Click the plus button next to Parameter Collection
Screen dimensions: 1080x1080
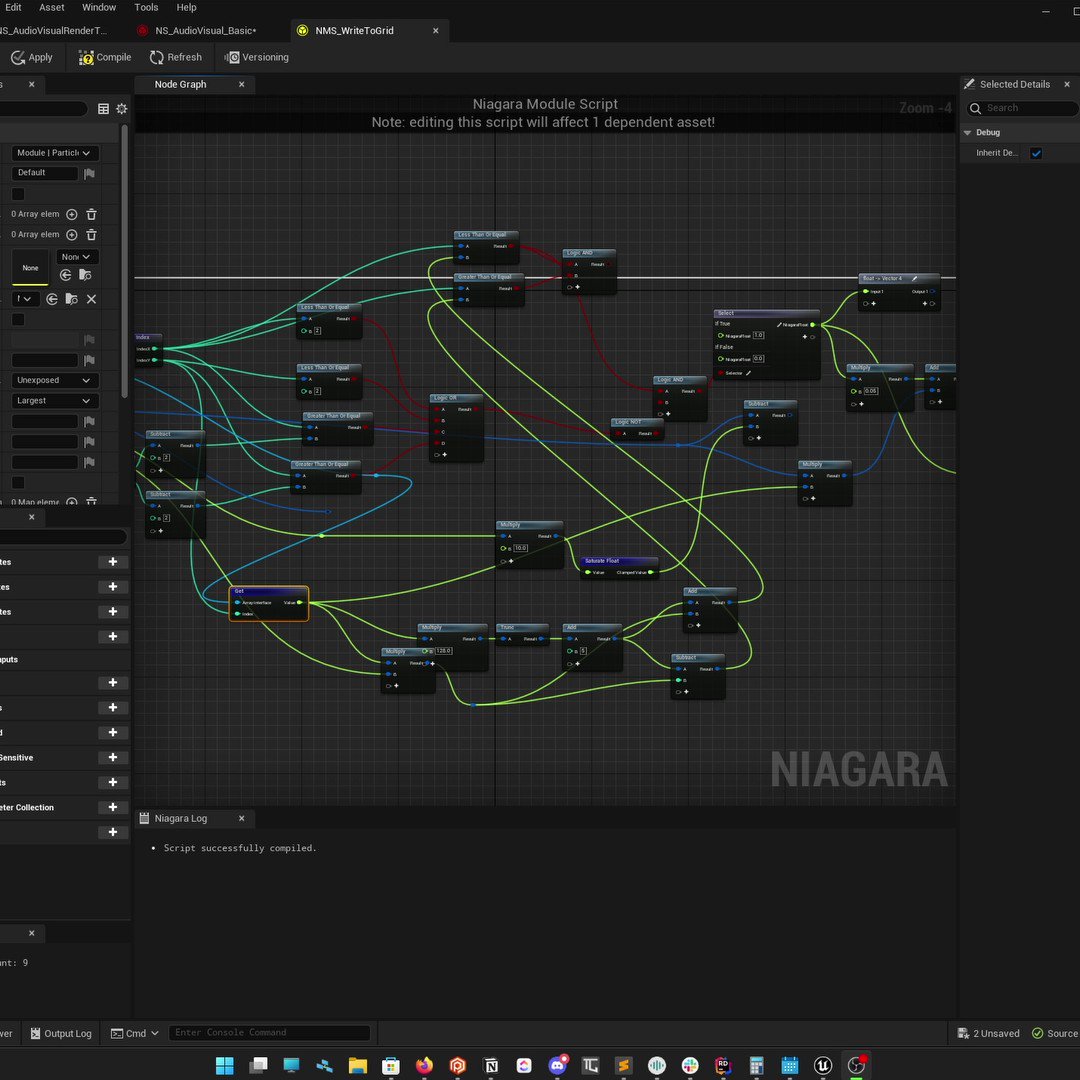113,807
